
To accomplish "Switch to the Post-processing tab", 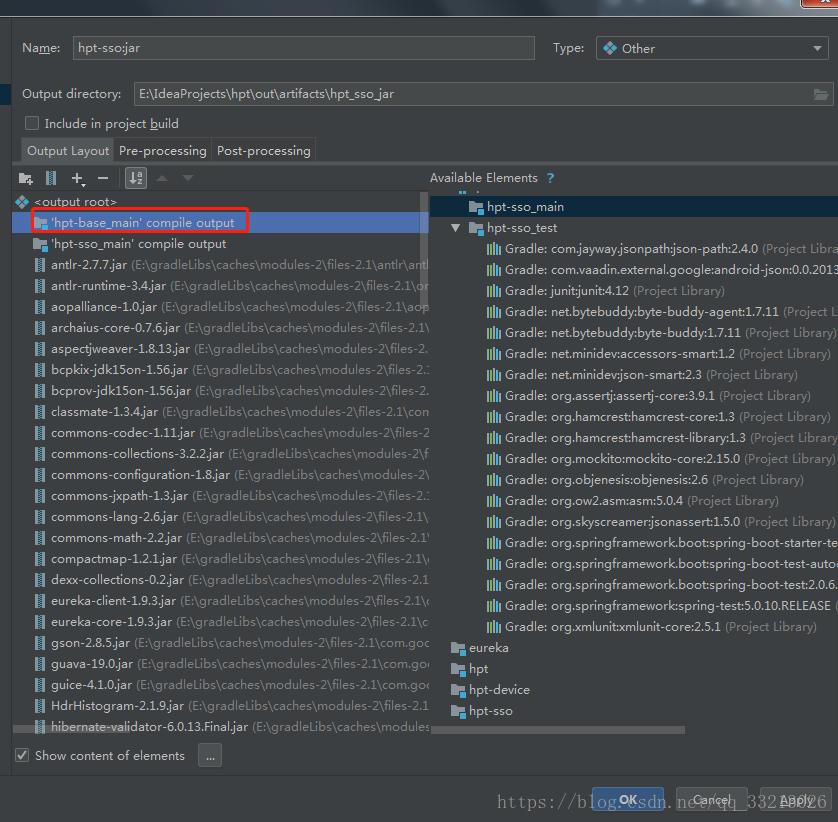I will pyautogui.click(x=263, y=151).
